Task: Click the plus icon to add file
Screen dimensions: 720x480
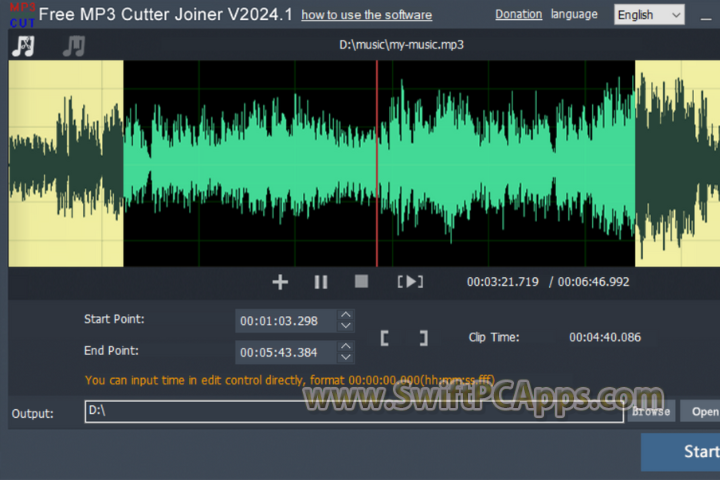Action: coord(280,282)
